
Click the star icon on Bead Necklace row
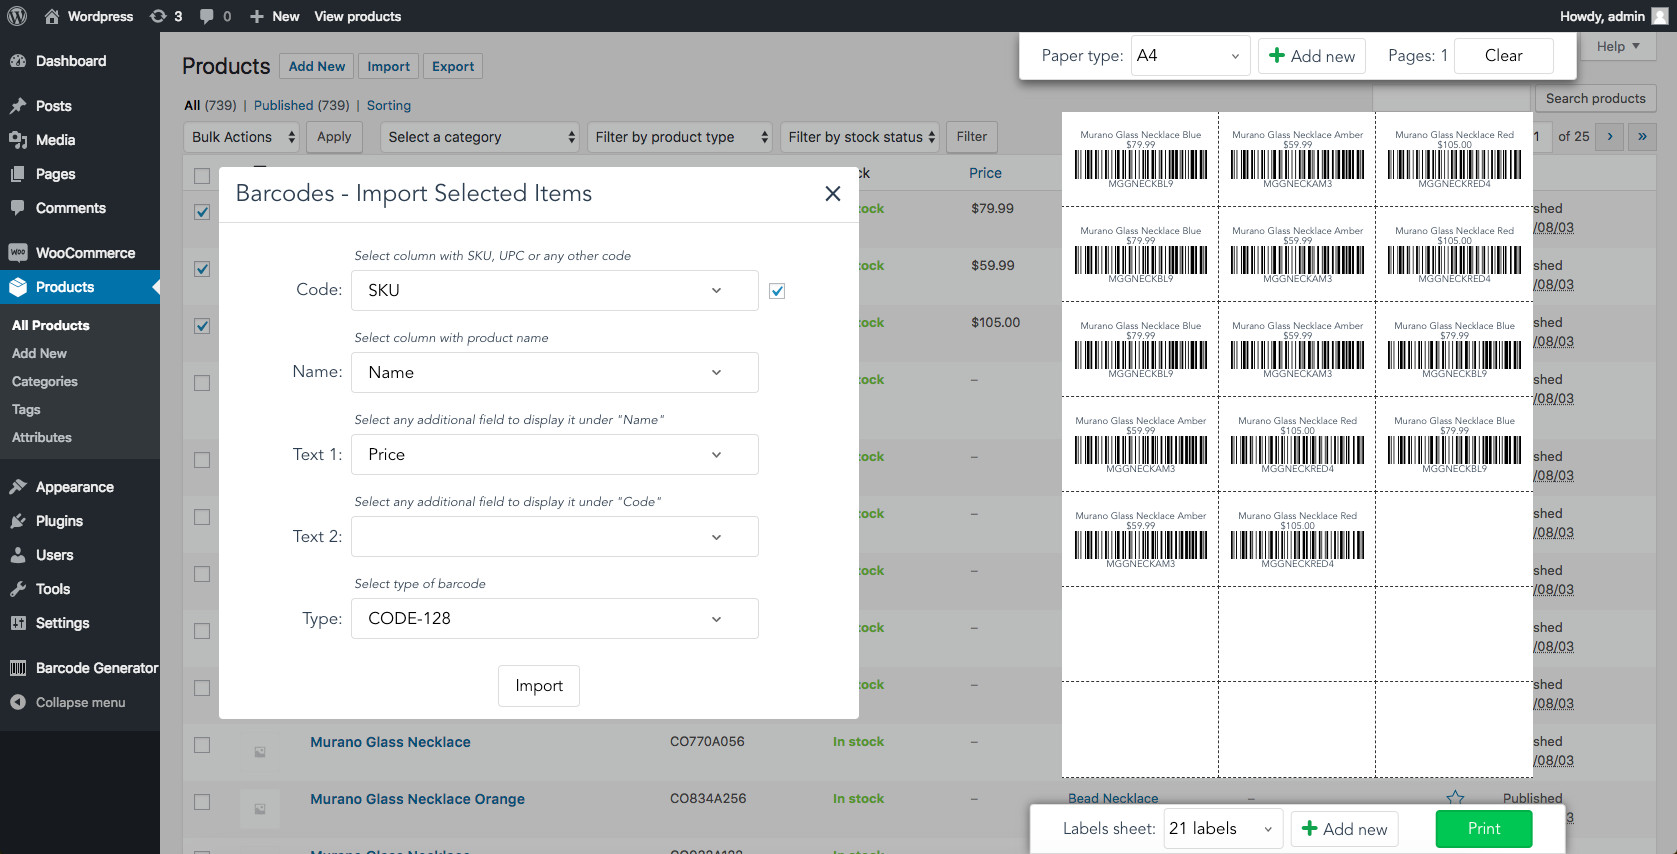[x=1455, y=798]
